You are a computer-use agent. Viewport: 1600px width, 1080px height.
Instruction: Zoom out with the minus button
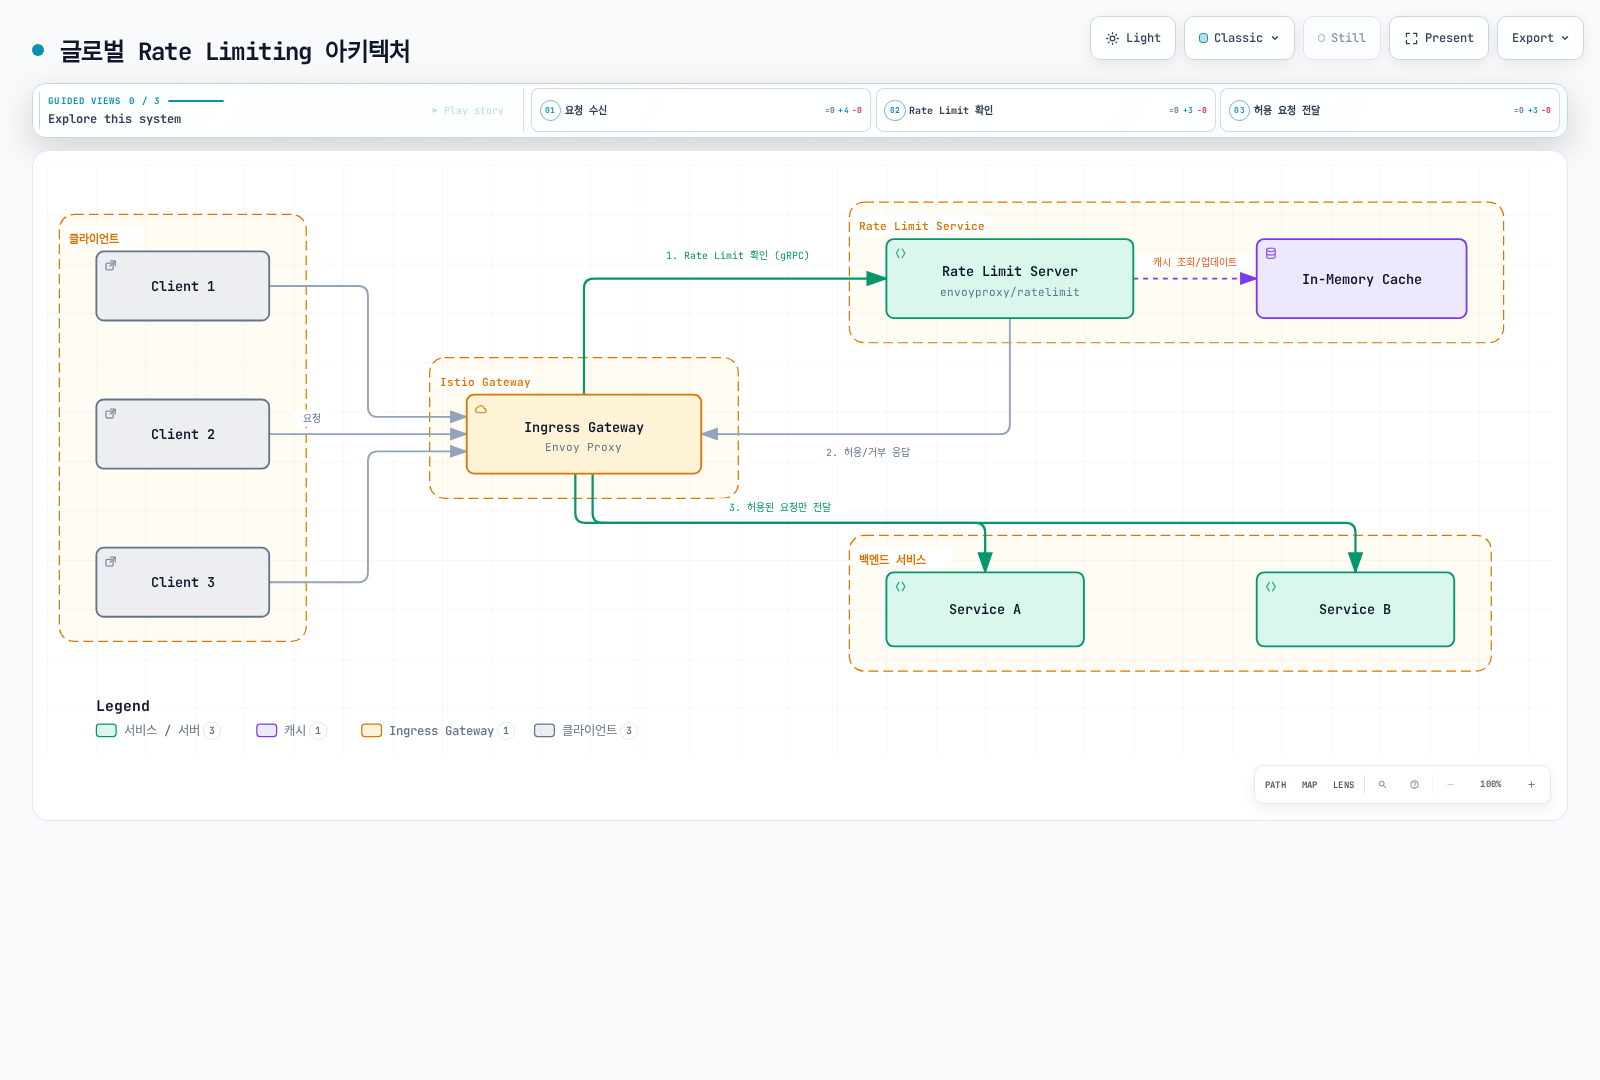pyautogui.click(x=1450, y=785)
